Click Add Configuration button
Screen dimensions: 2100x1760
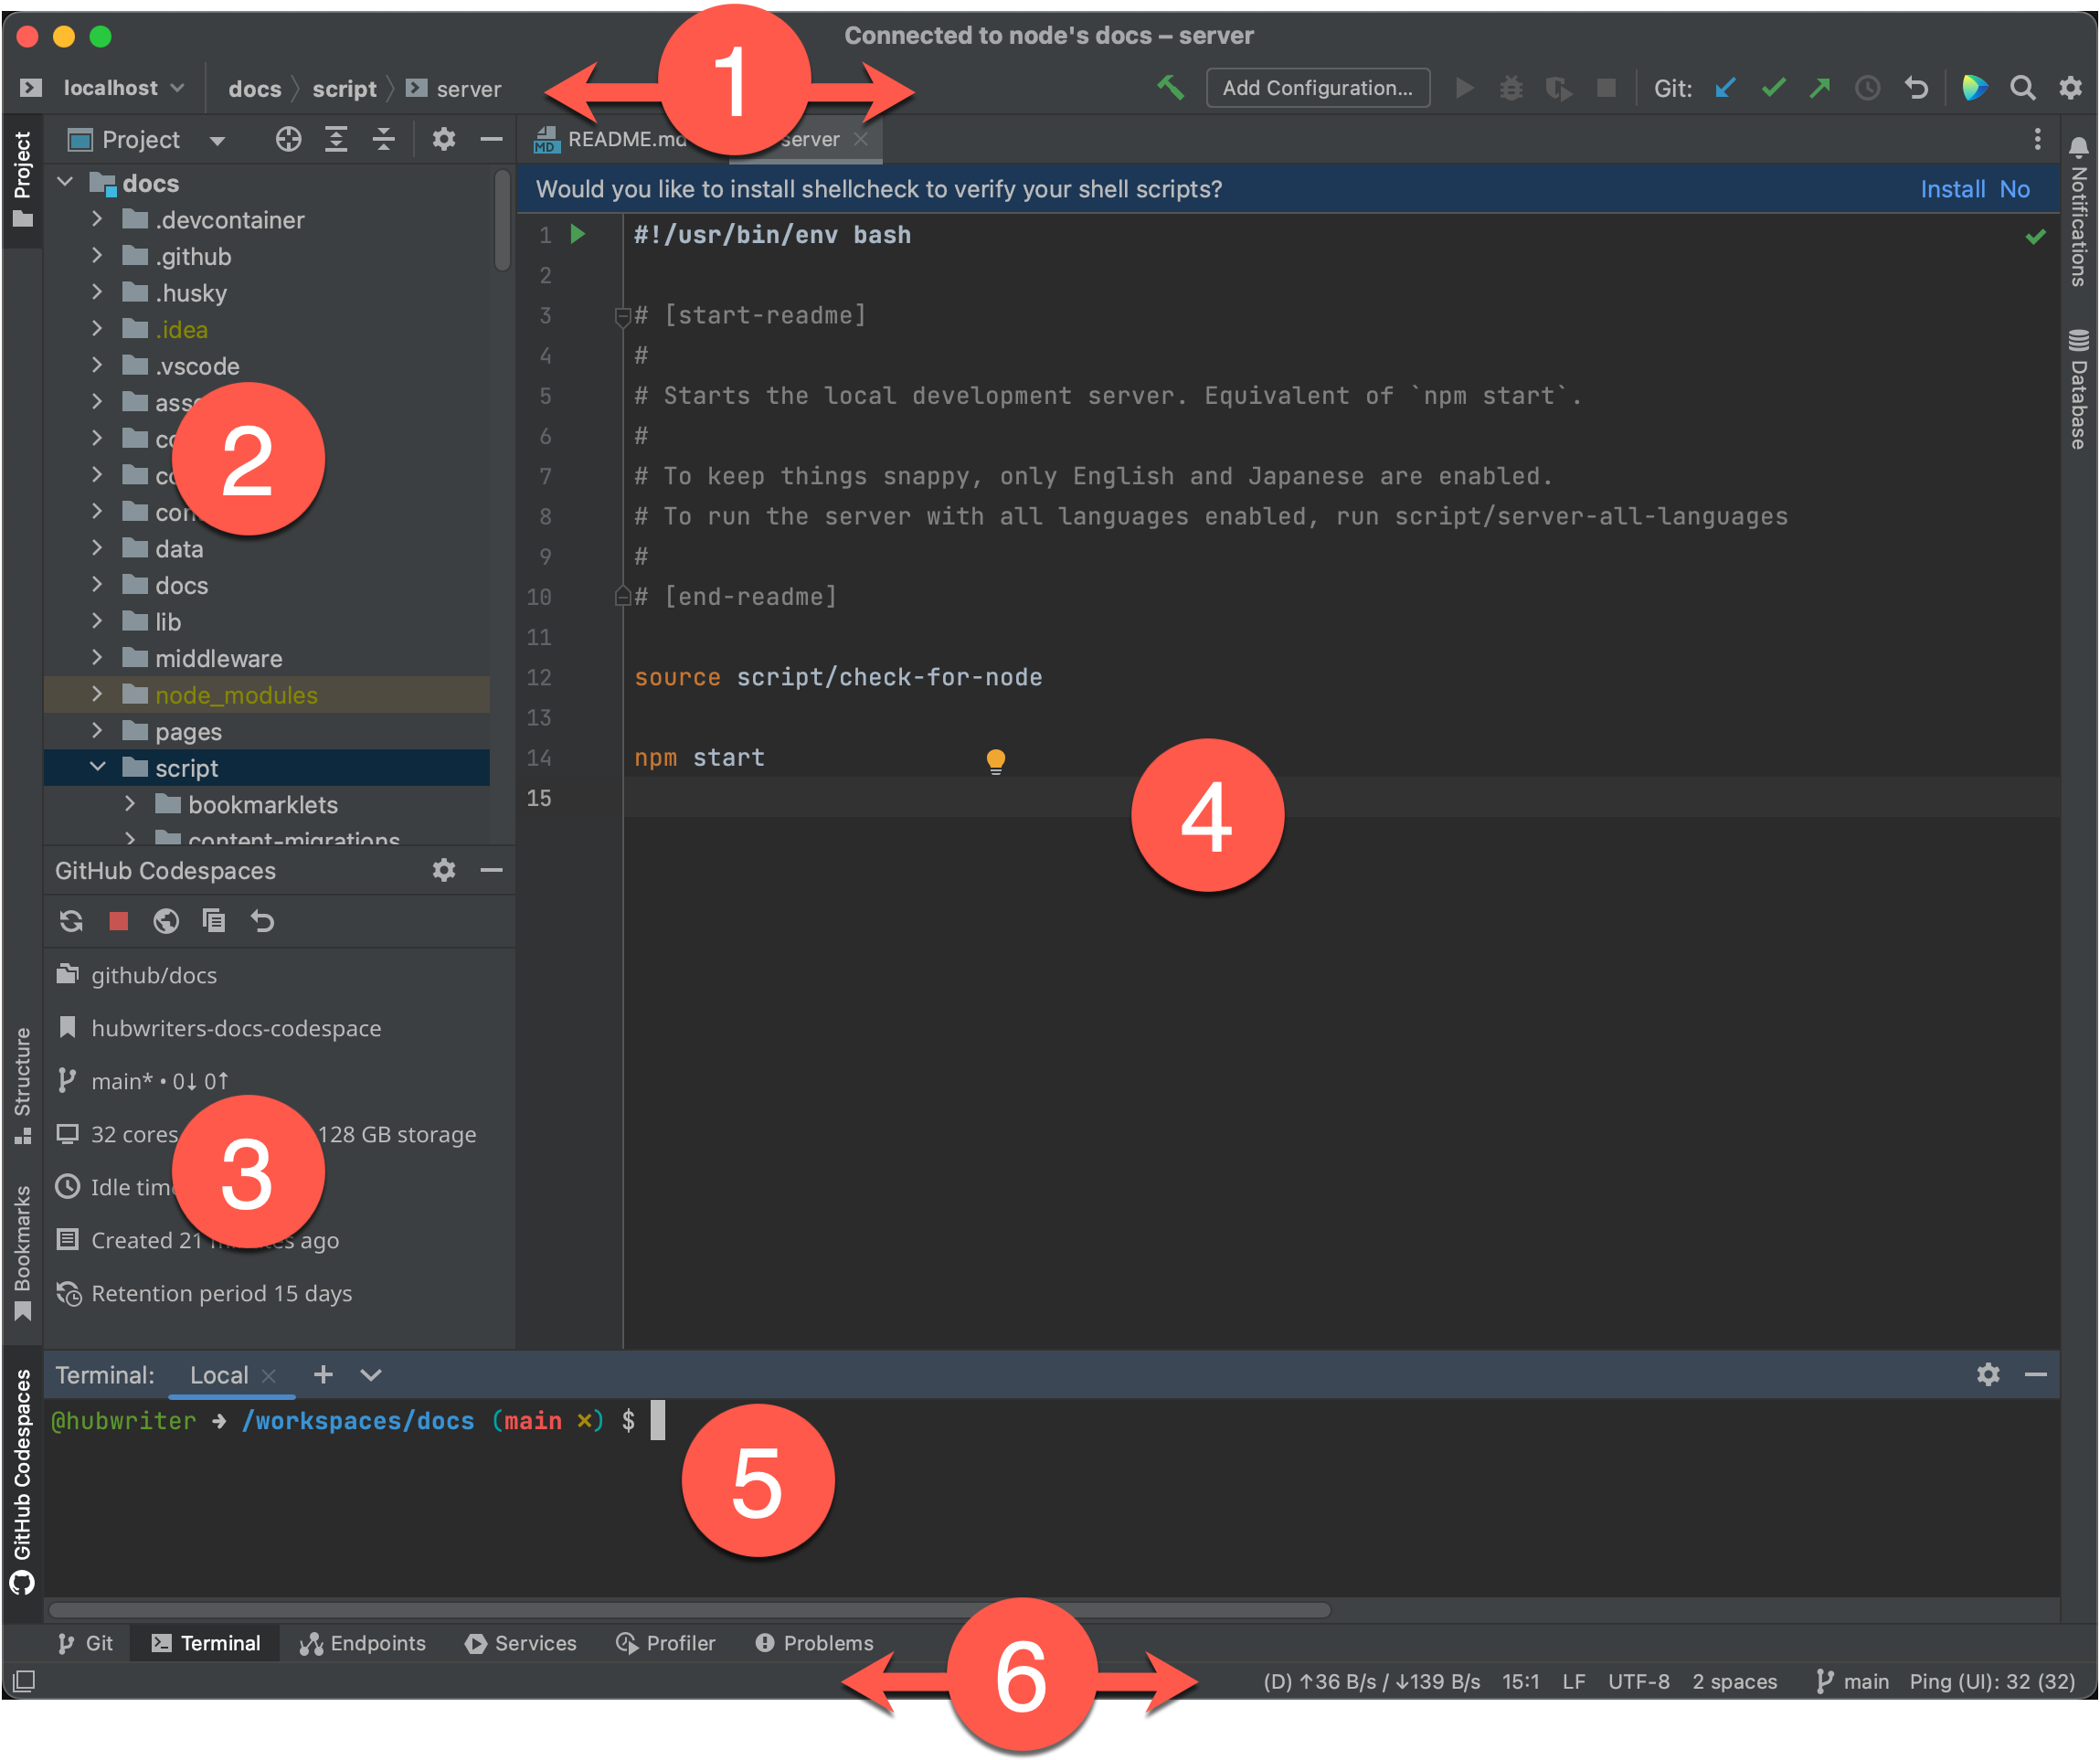tap(1317, 88)
